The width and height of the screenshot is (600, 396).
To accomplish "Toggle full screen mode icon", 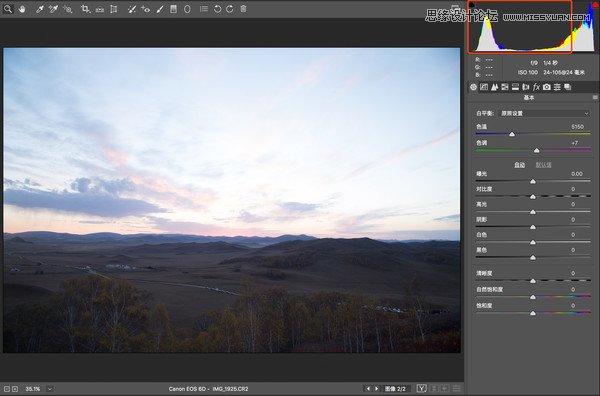I will tap(455, 8).
